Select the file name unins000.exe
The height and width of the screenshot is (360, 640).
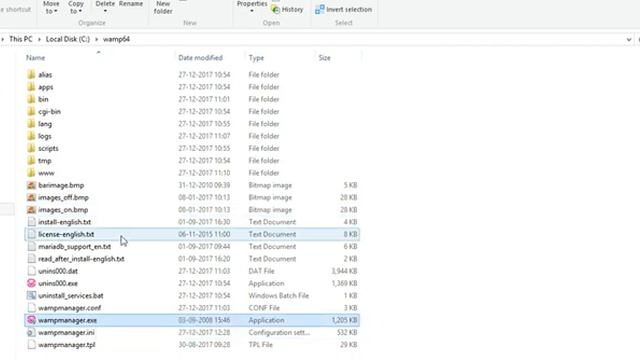point(58,283)
